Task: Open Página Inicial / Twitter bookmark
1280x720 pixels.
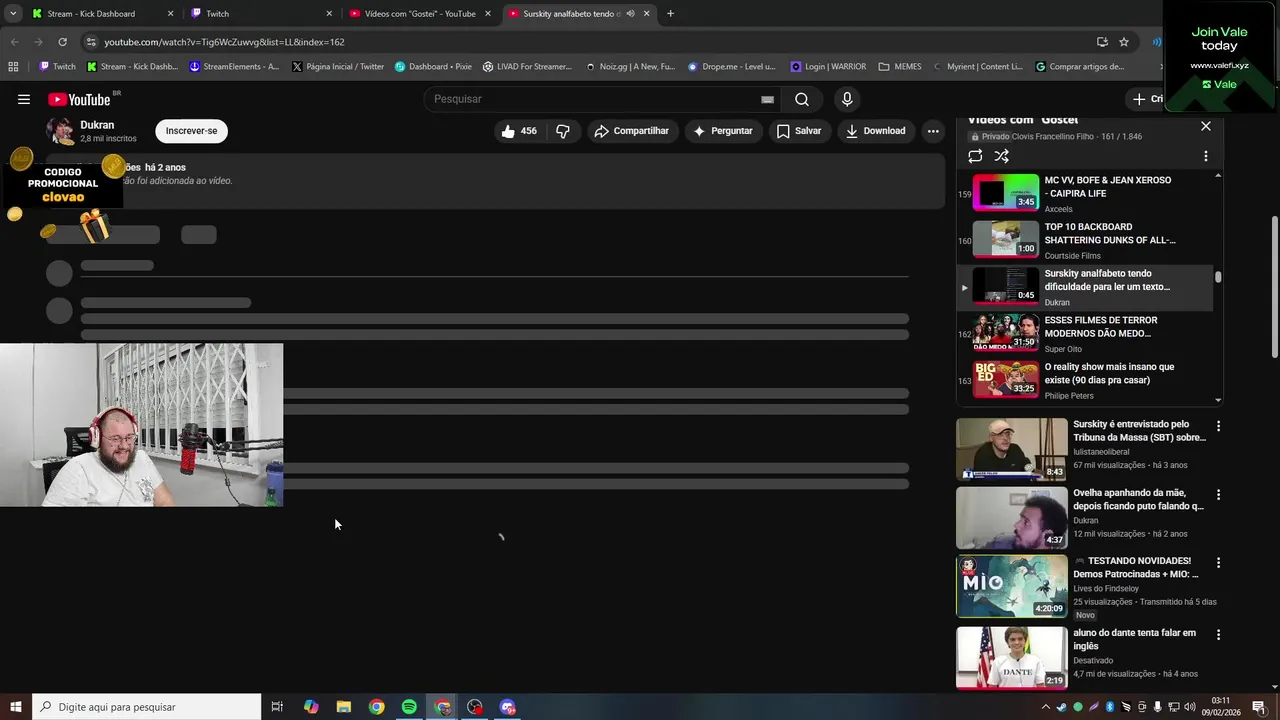Action: pos(338,67)
